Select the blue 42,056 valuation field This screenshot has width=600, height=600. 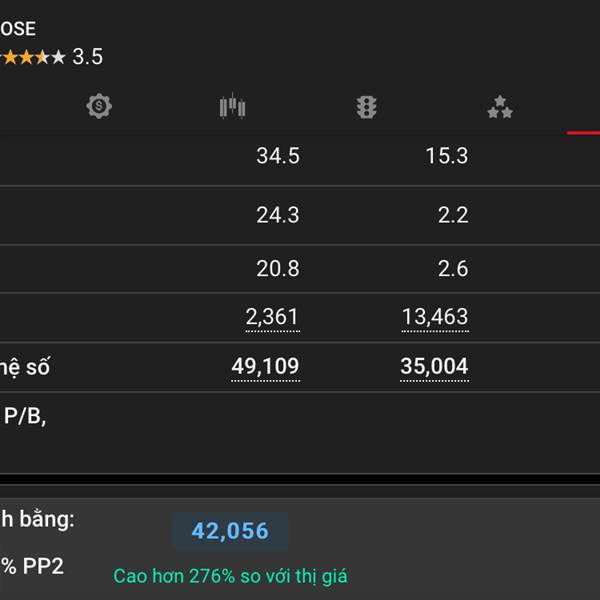[230, 531]
